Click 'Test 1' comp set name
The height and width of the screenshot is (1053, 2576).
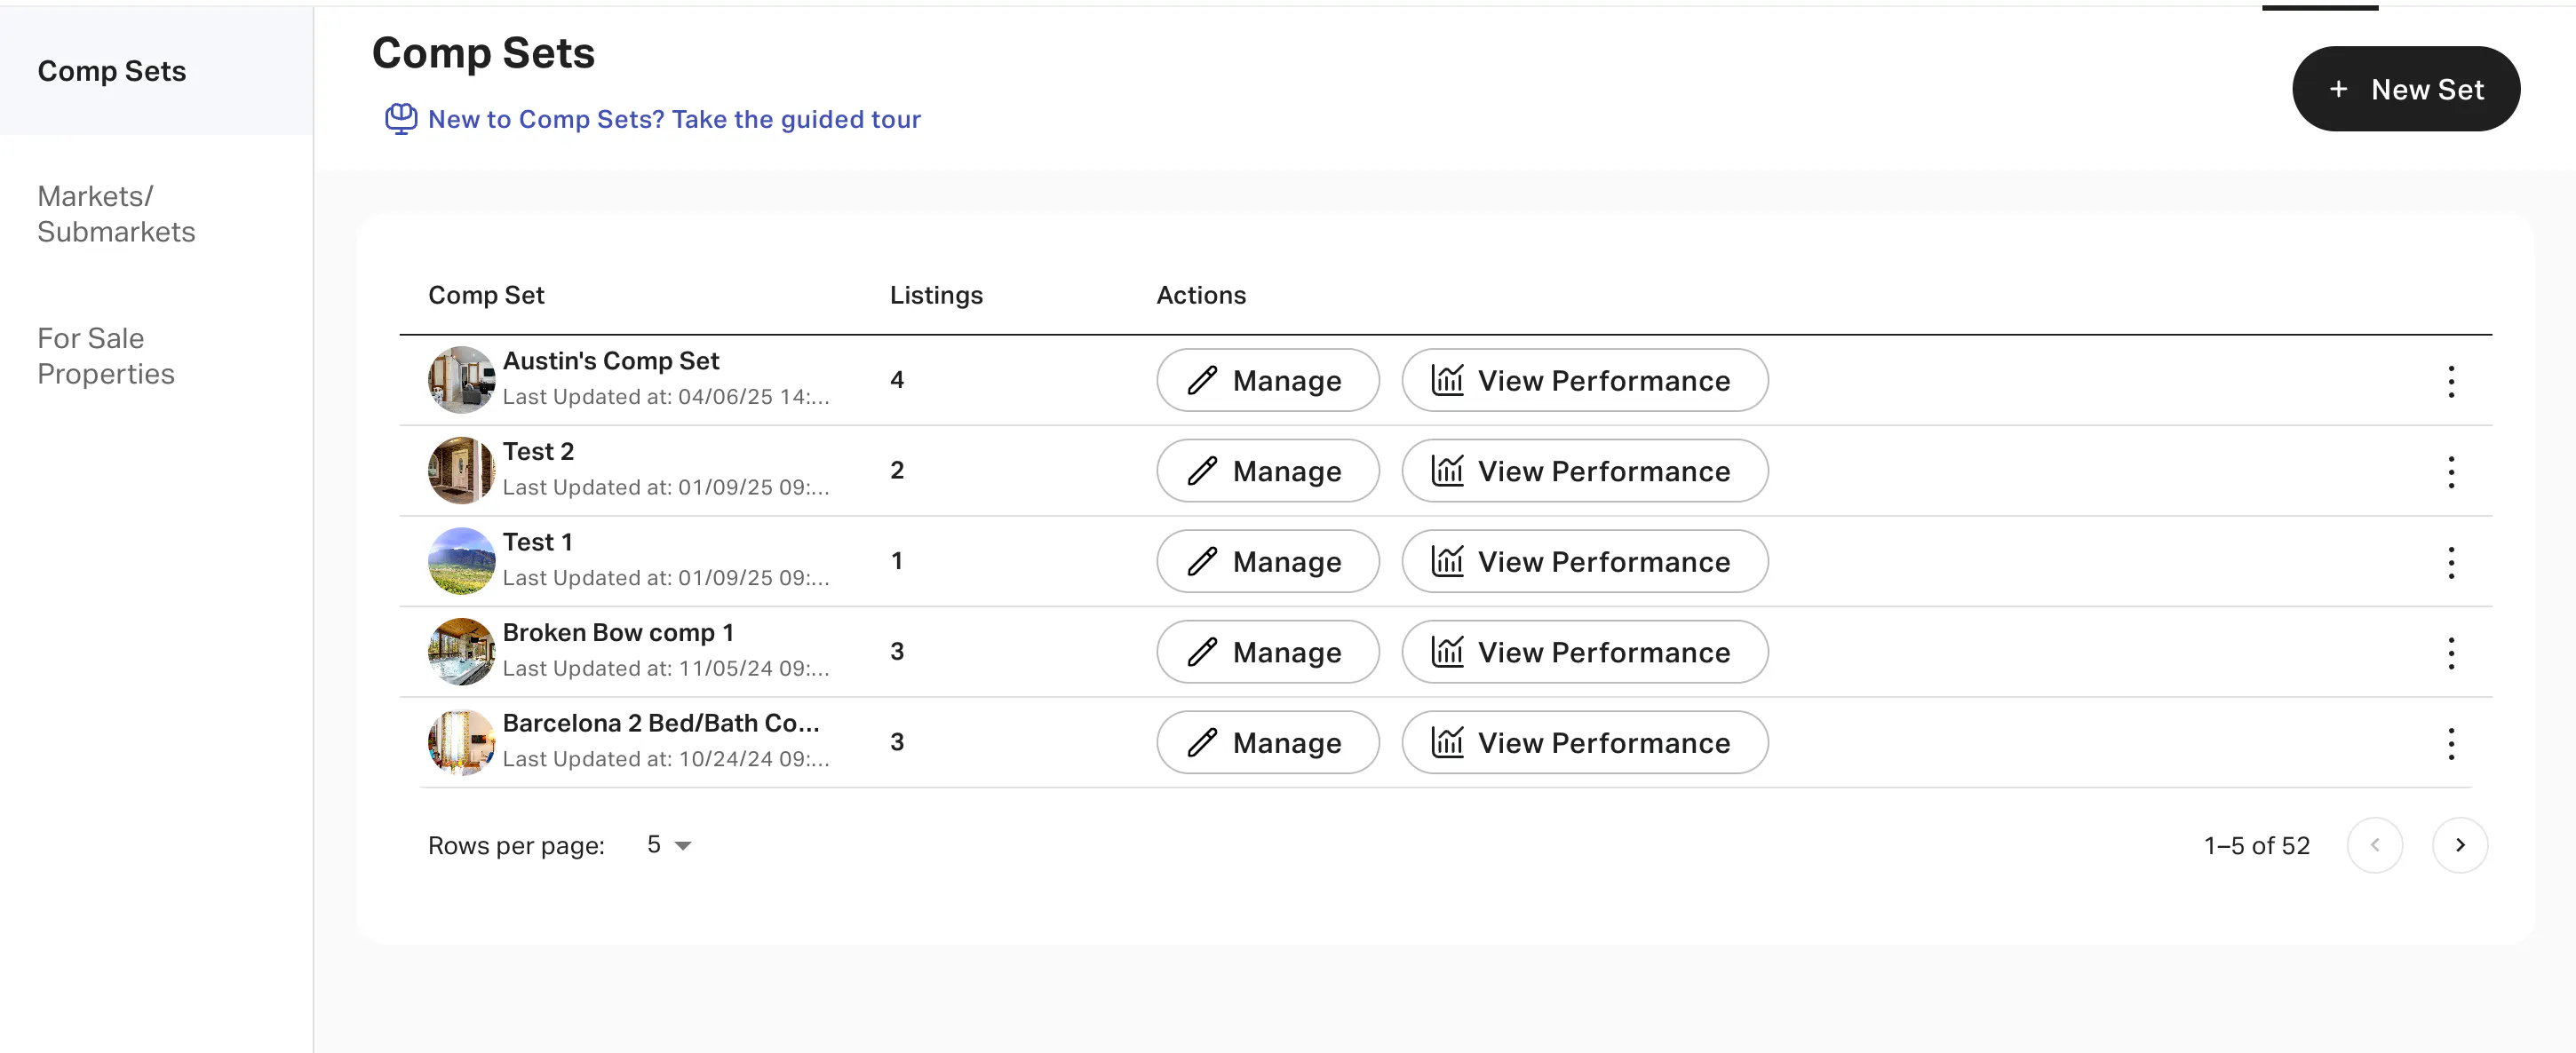(537, 542)
